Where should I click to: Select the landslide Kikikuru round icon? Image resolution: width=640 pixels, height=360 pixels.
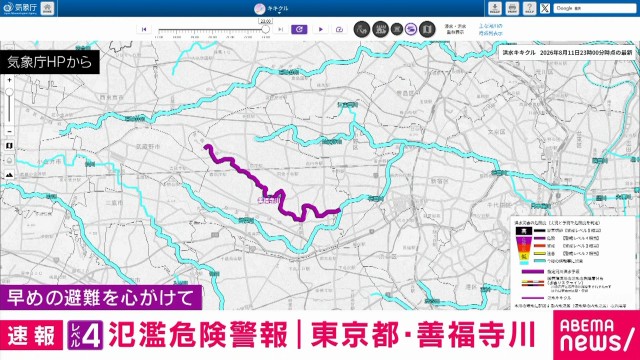pos(362,29)
